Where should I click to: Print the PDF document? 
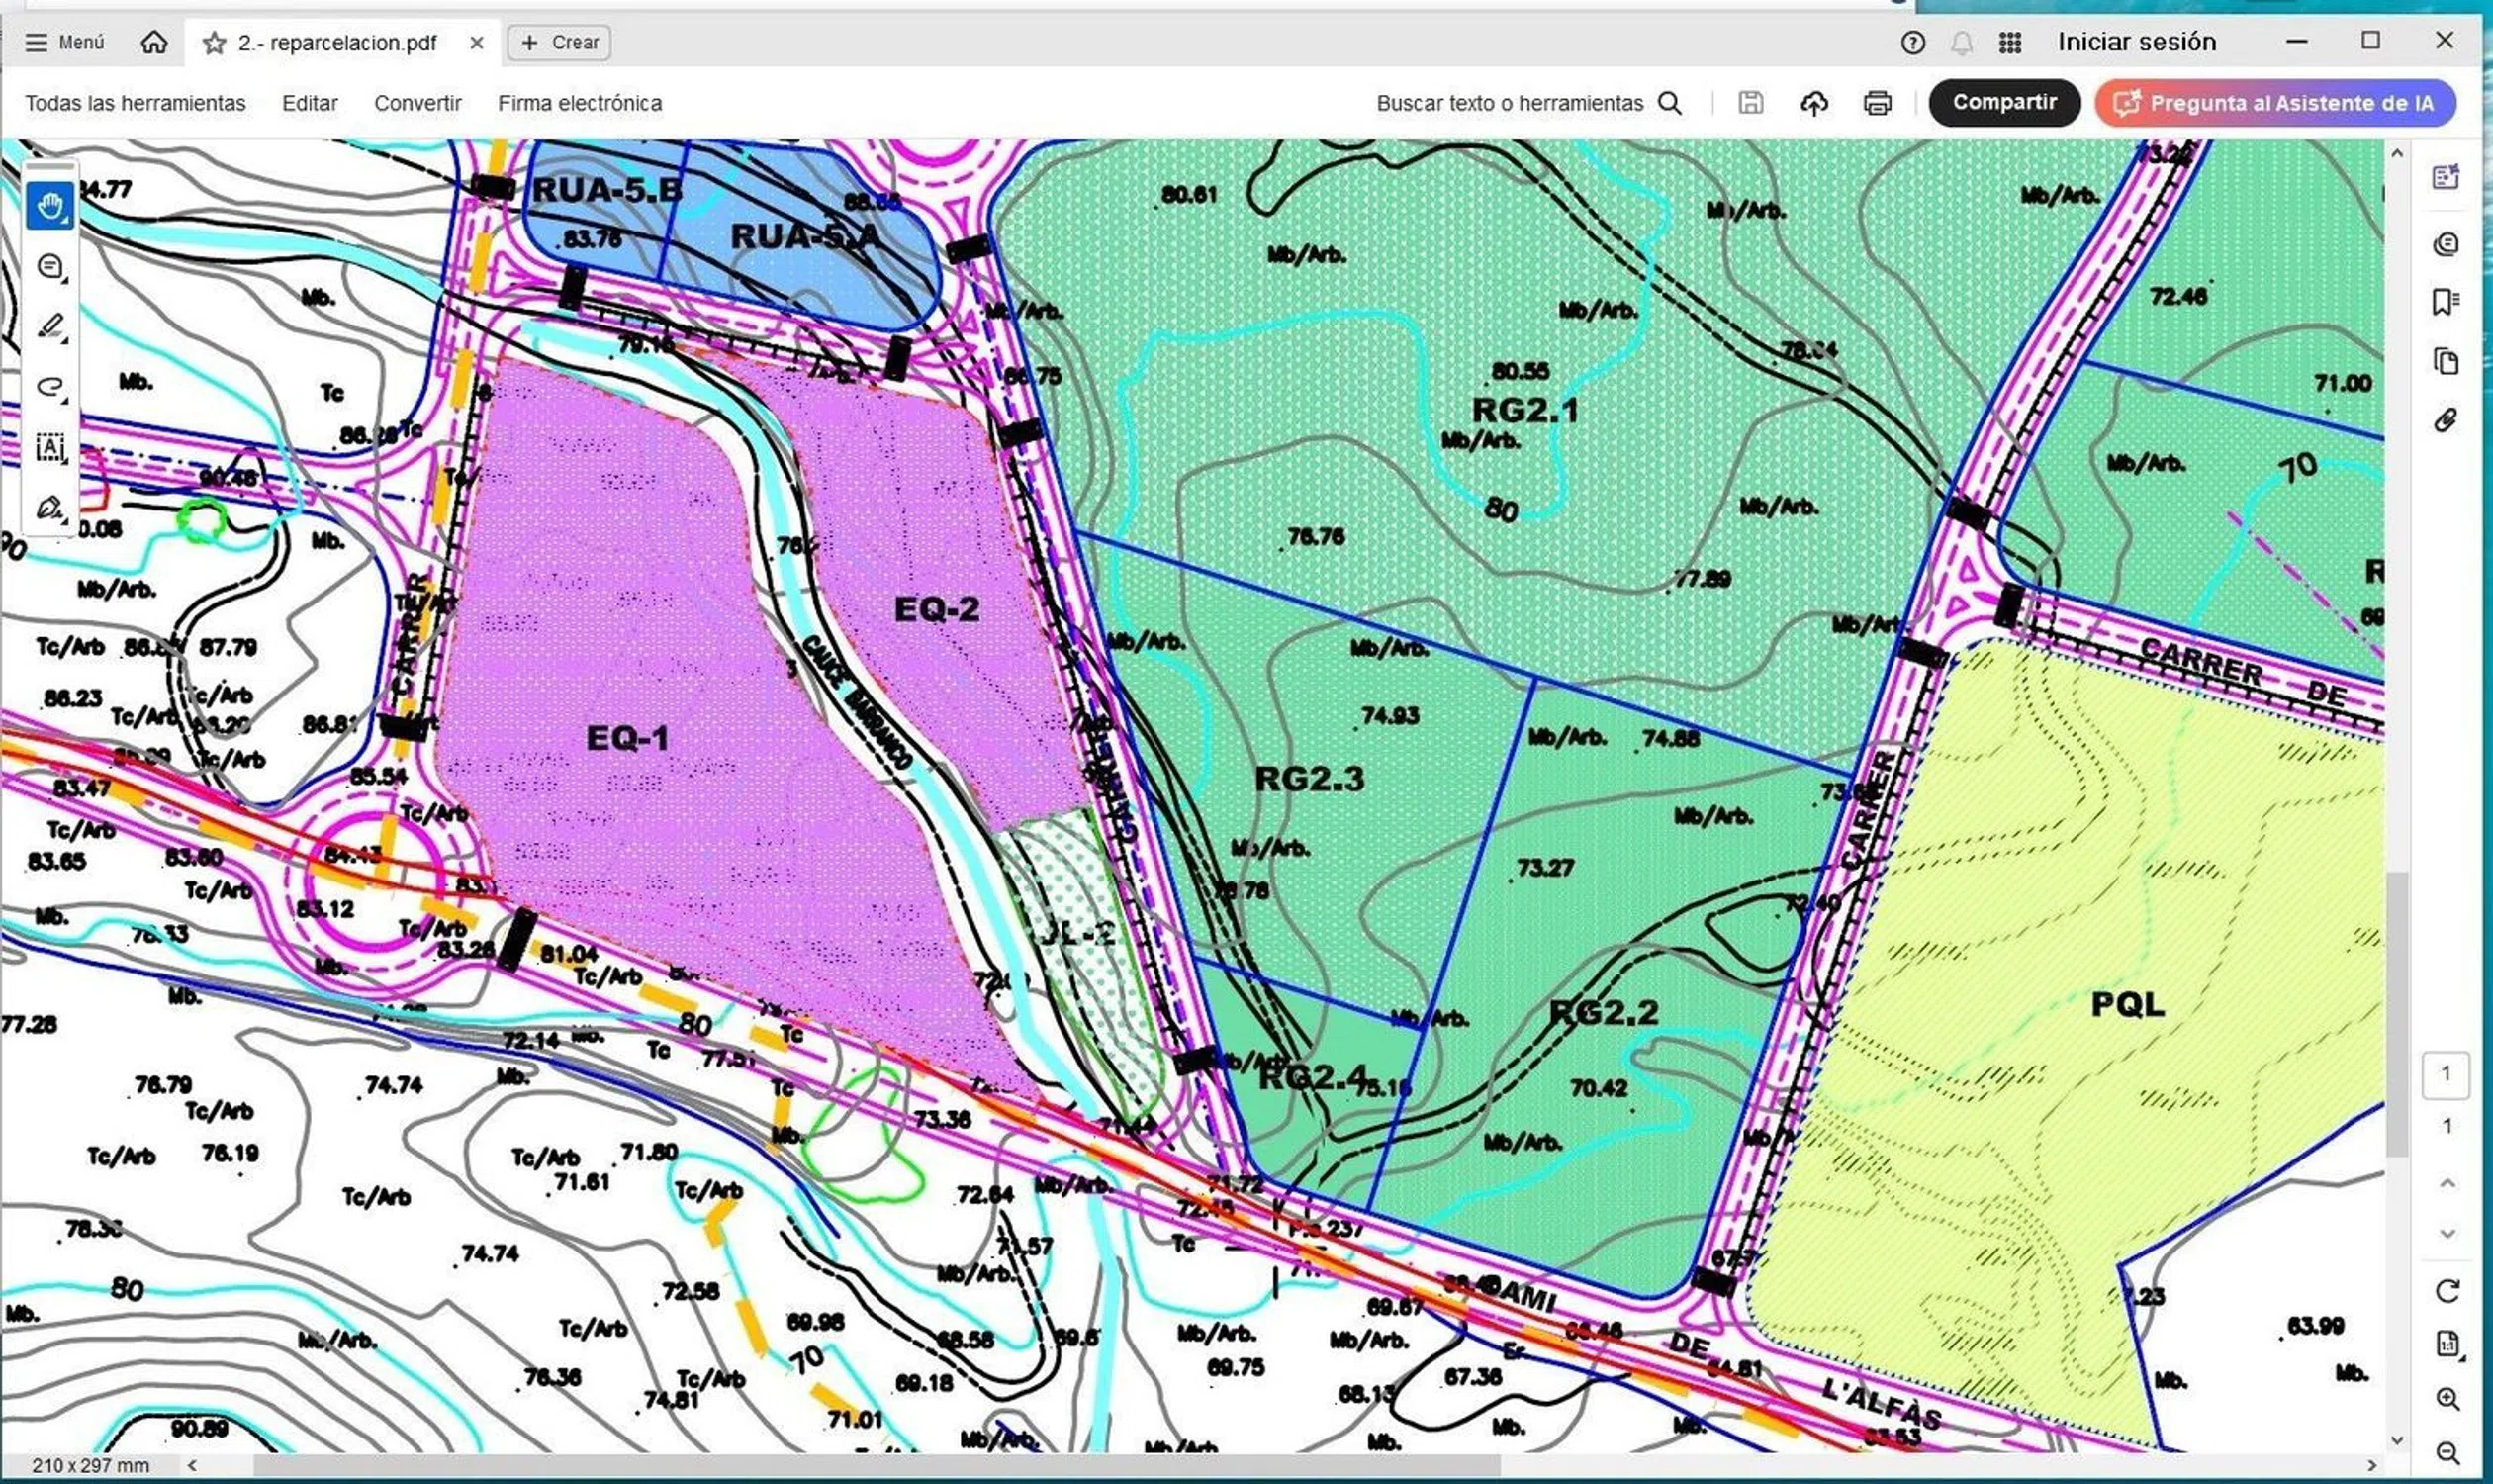1877,103
